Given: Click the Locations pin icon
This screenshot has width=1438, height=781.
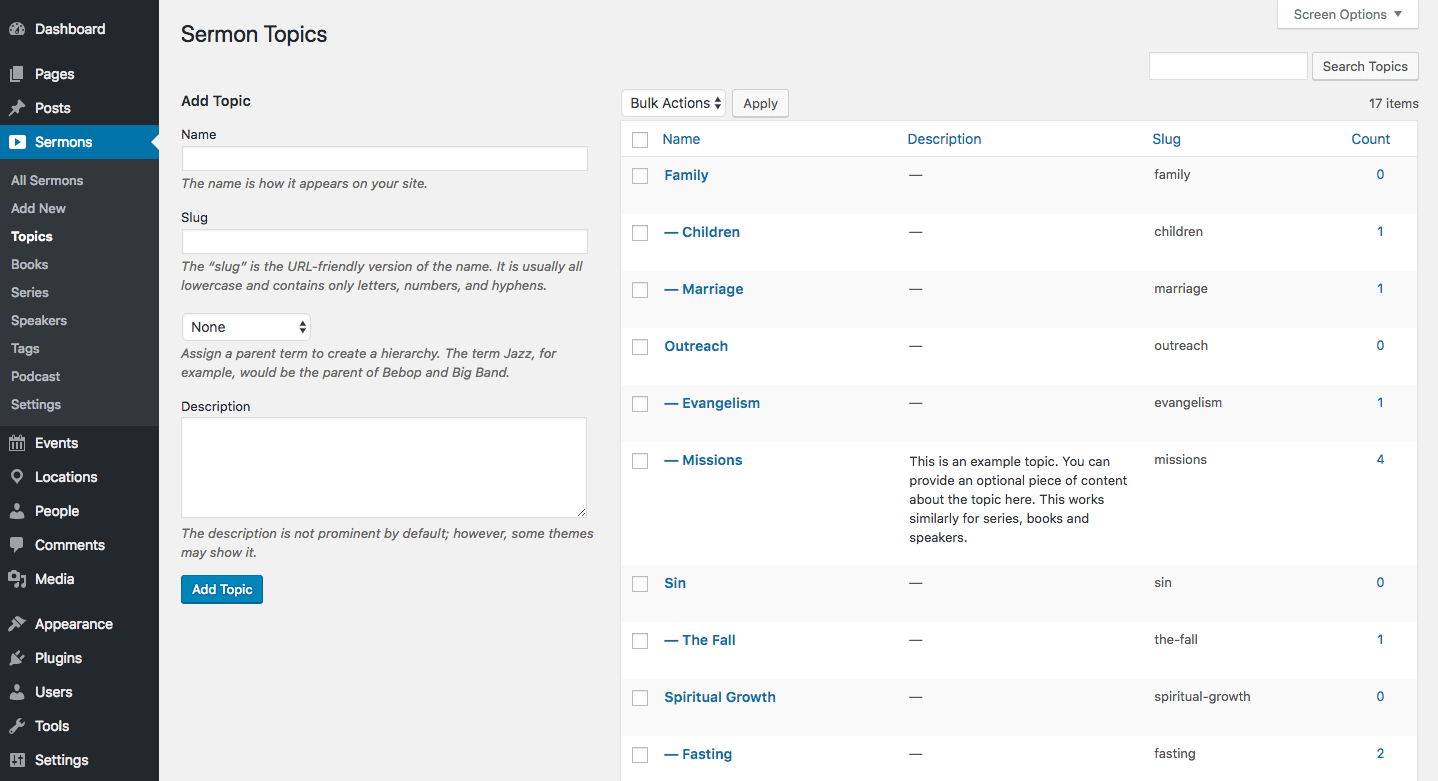Looking at the screenshot, I should 17,477.
